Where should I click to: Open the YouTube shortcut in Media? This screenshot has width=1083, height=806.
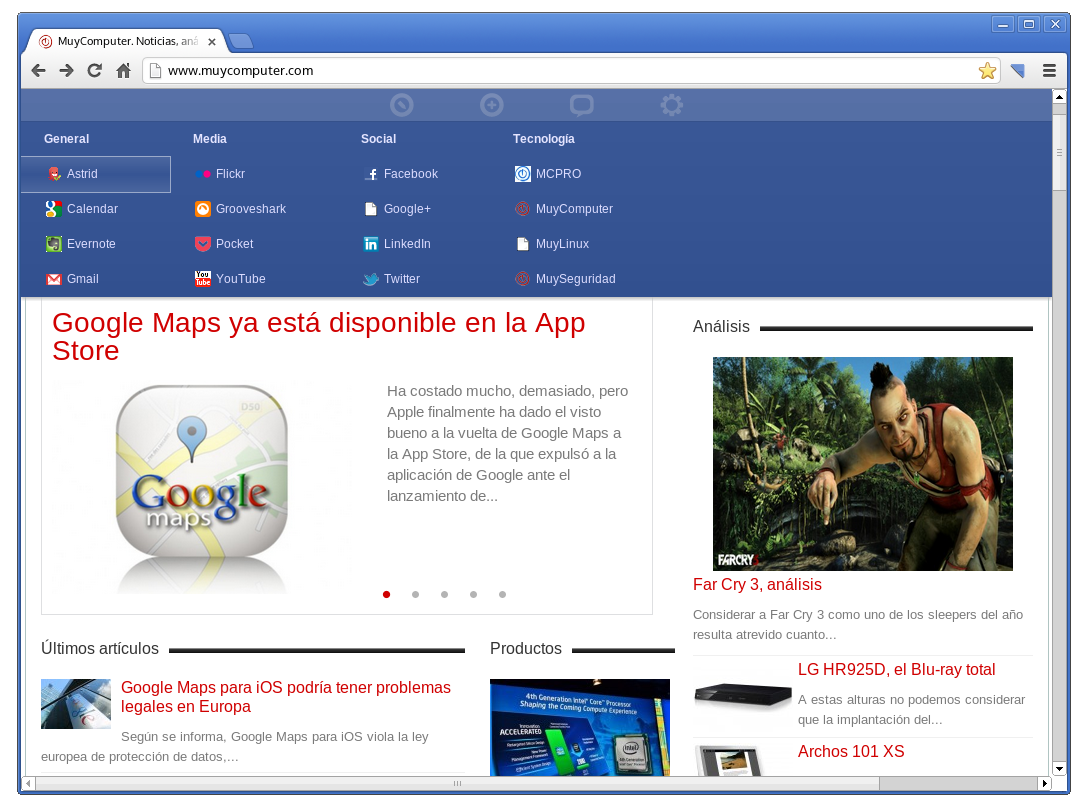[240, 279]
